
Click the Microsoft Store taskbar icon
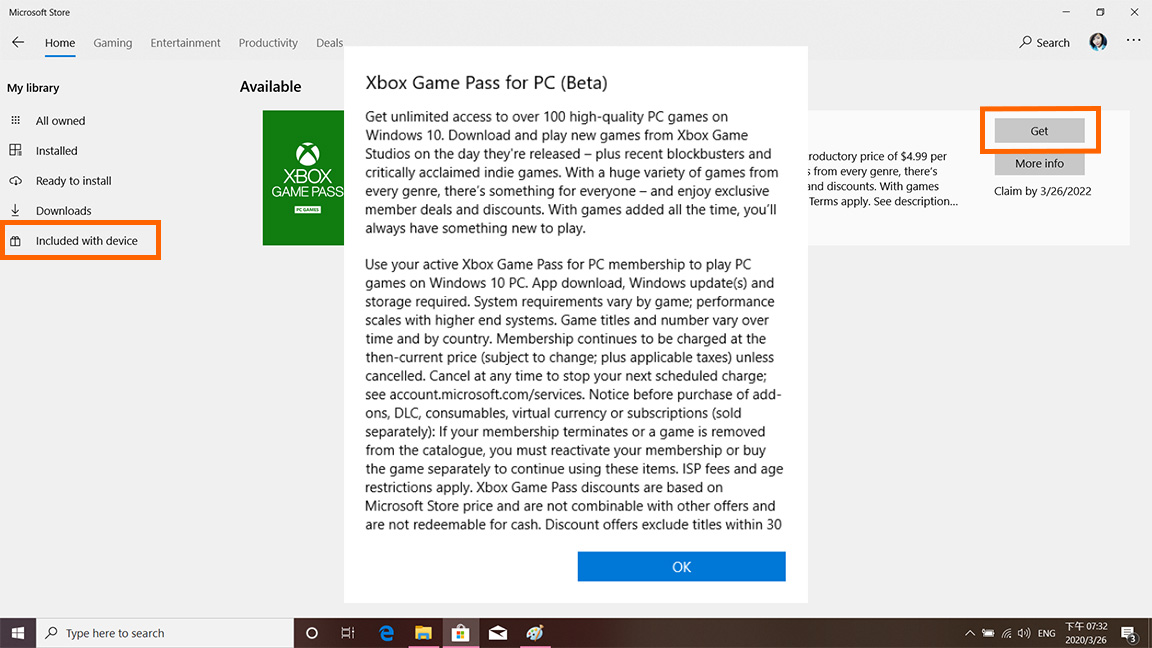[x=461, y=633]
